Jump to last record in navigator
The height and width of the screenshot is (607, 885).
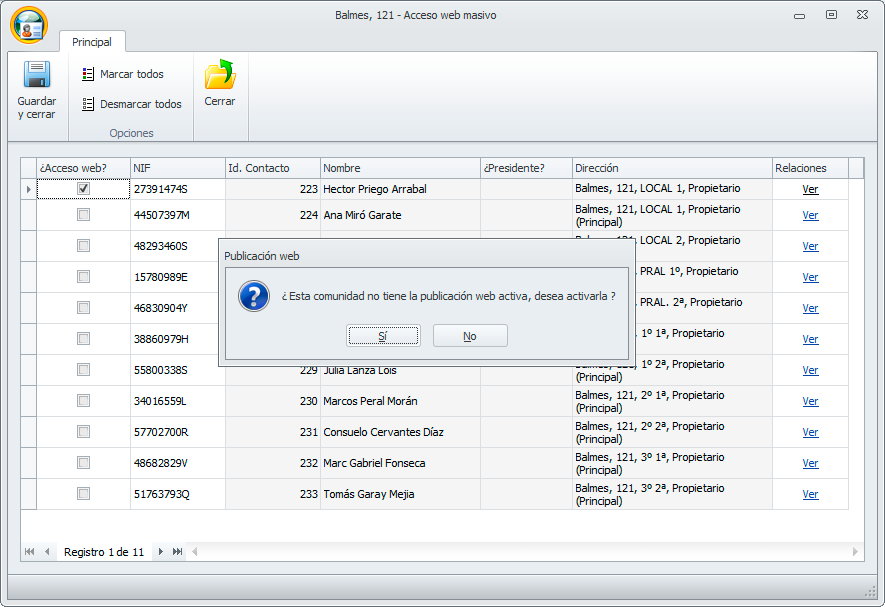coord(177,552)
